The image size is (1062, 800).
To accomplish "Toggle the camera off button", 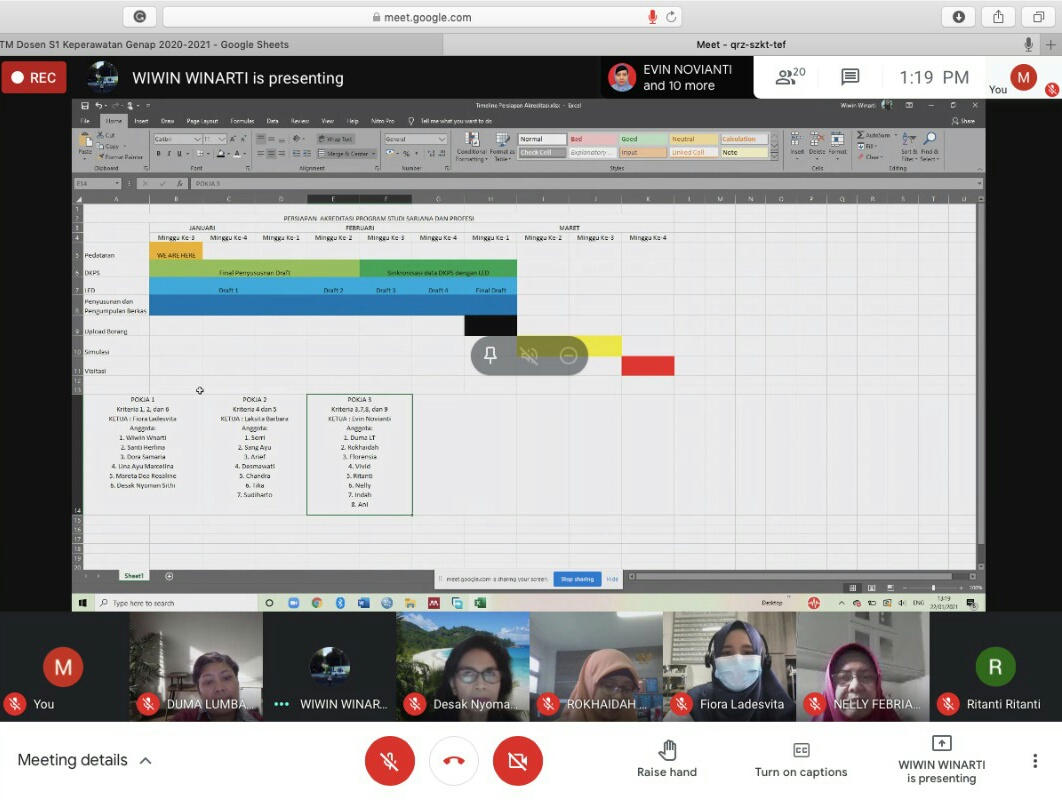I will coord(517,761).
